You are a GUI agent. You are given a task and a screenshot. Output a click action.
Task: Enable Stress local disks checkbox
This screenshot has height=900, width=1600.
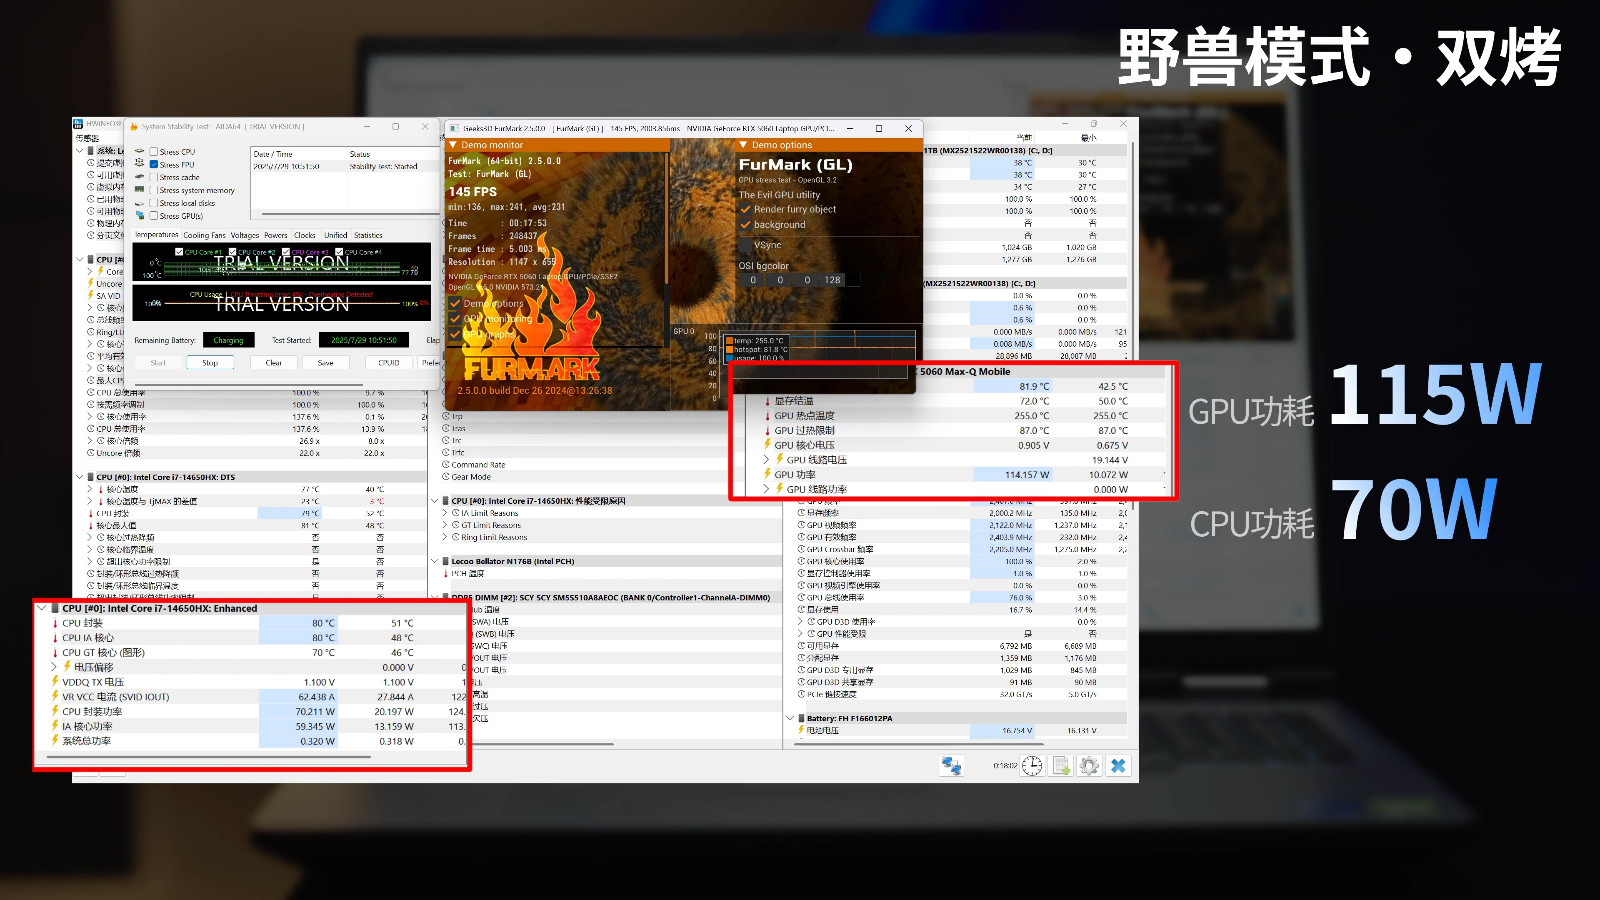154,203
